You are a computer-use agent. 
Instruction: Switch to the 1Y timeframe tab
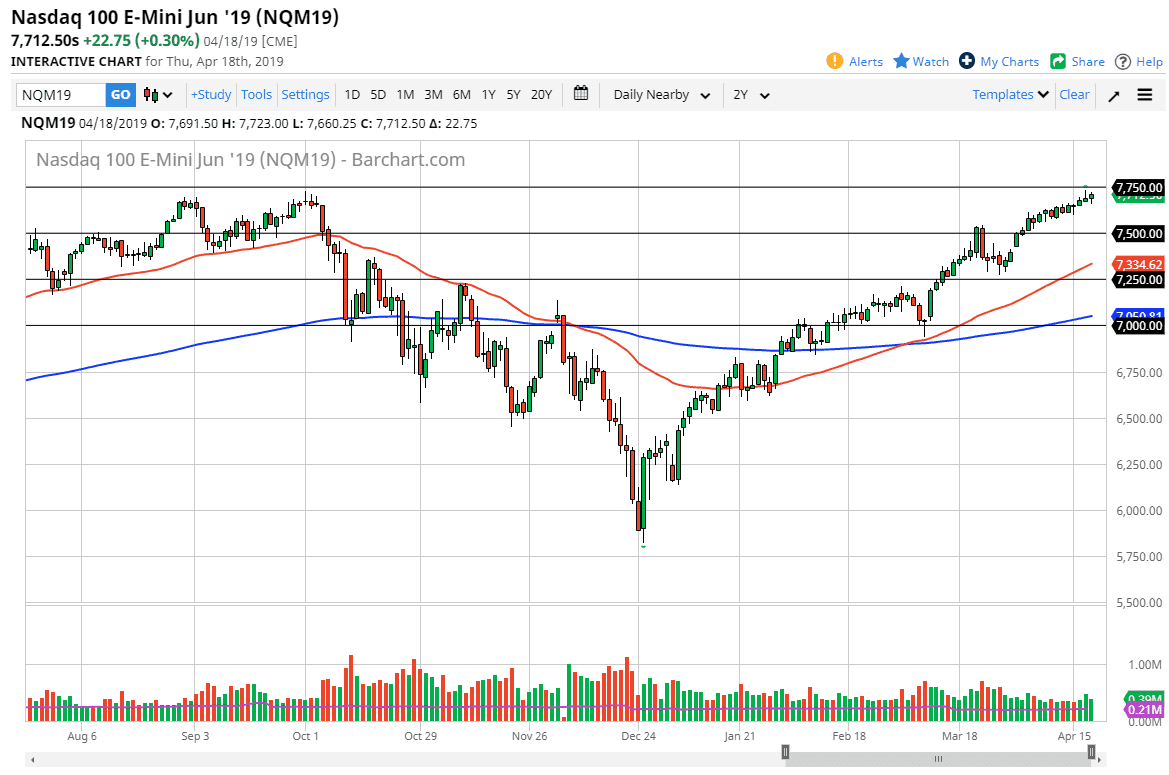488,94
